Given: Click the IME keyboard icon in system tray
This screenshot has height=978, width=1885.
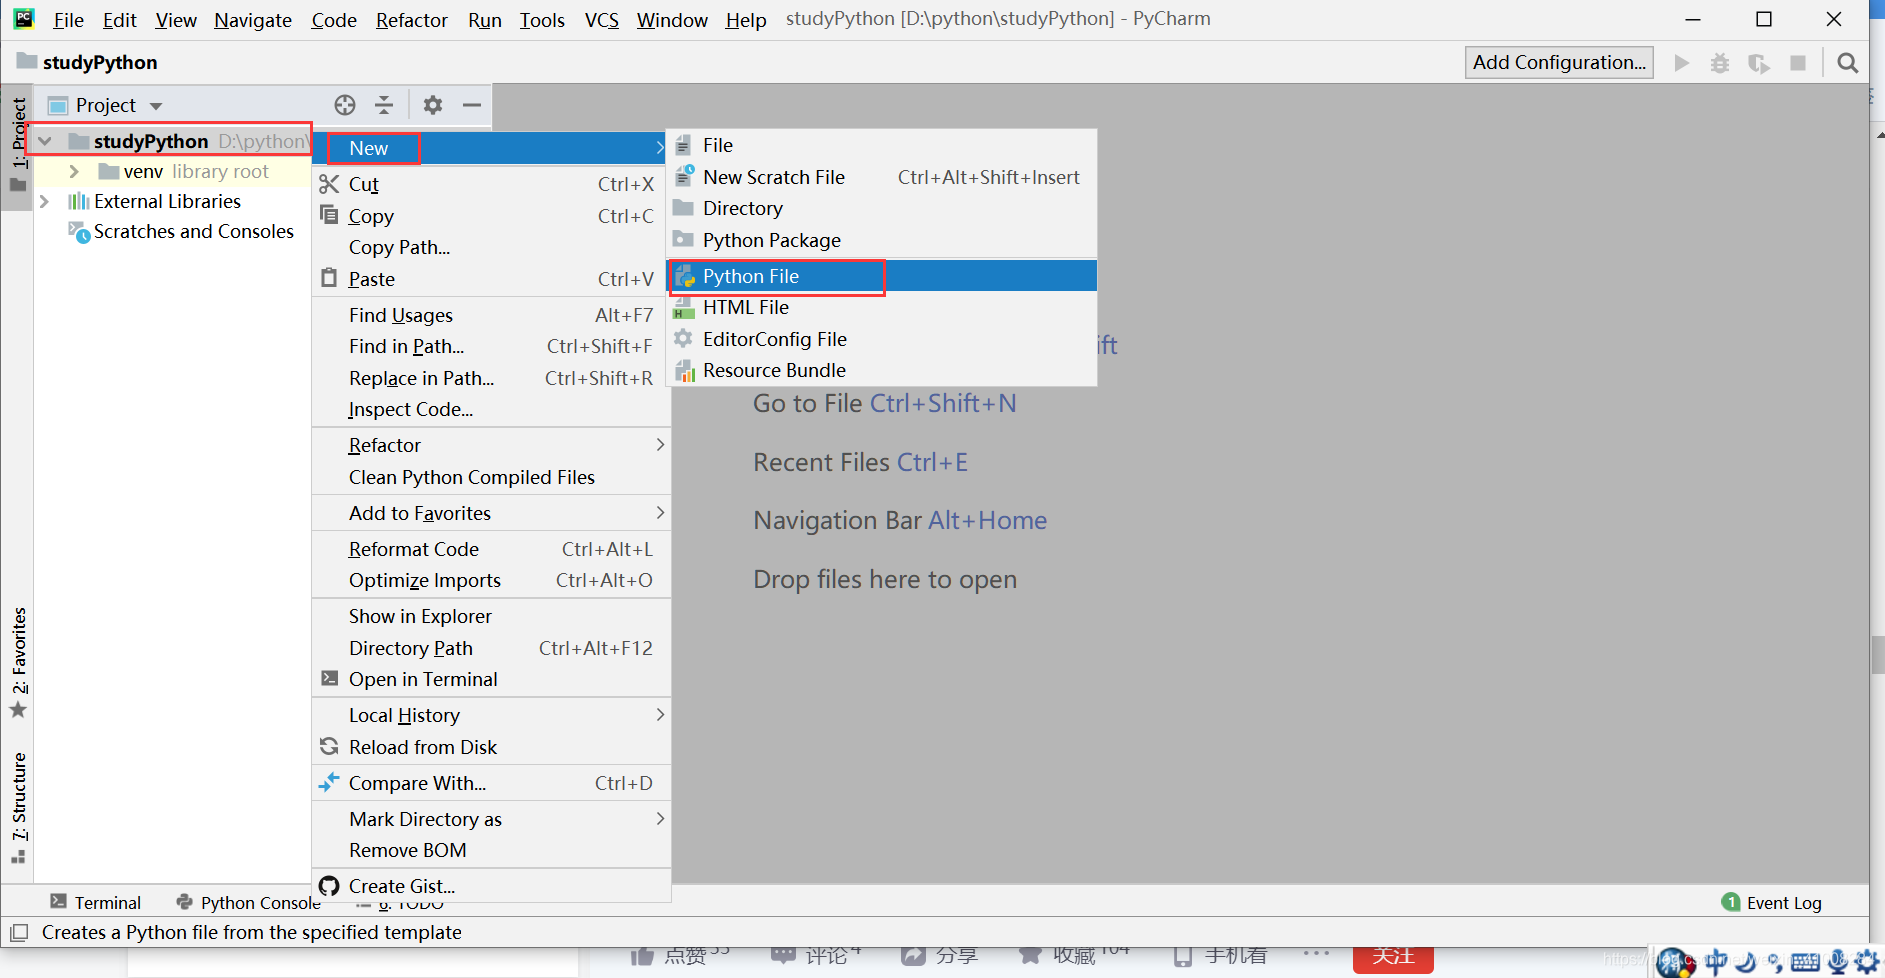Looking at the screenshot, I should (x=1806, y=962).
